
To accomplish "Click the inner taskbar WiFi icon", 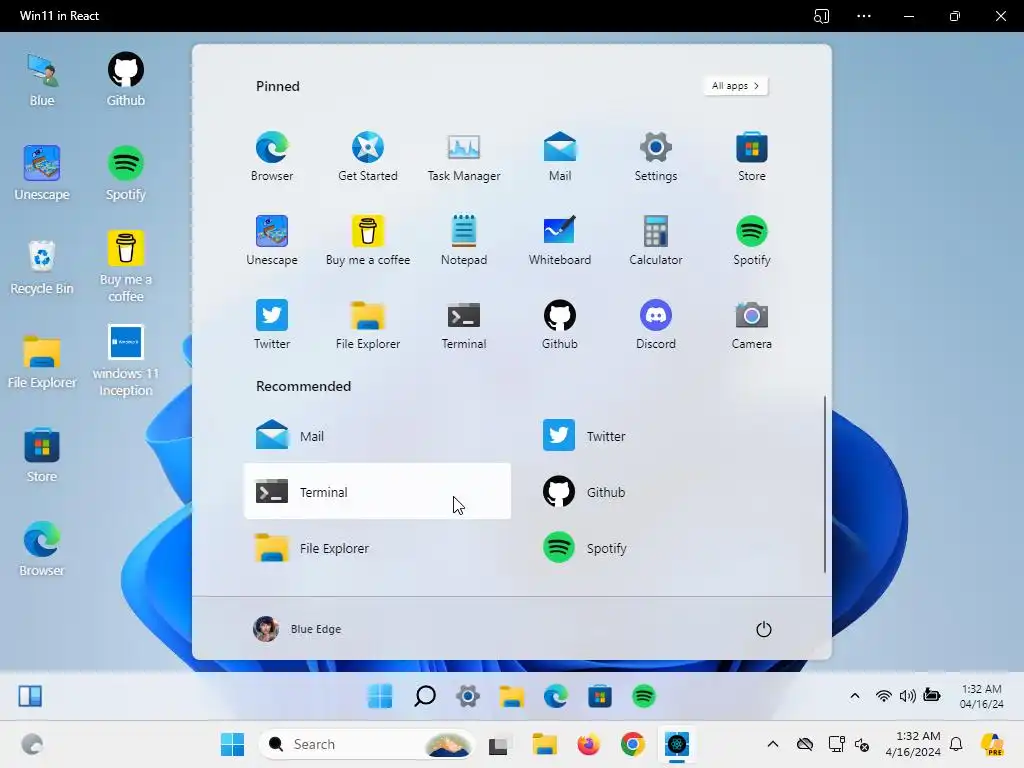I will coord(883,696).
